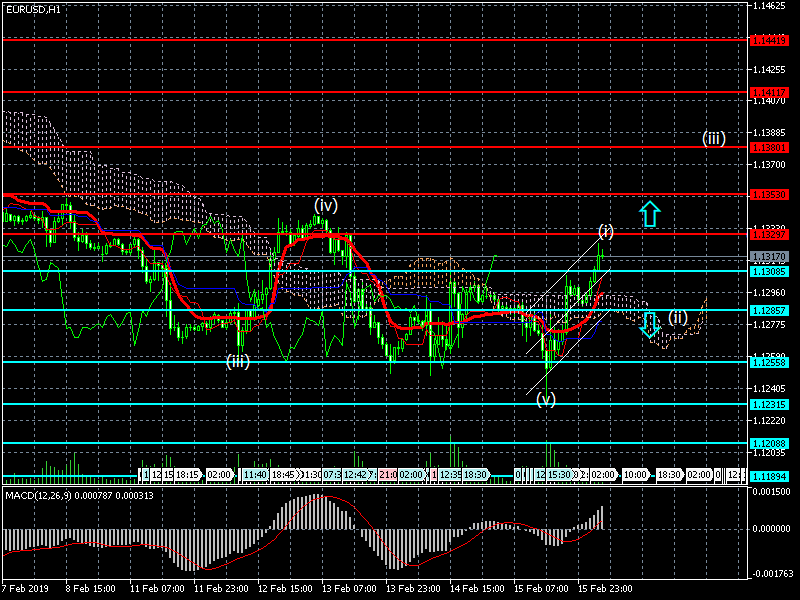
Task: Select the (iv) wave label
Action: [x=326, y=205]
